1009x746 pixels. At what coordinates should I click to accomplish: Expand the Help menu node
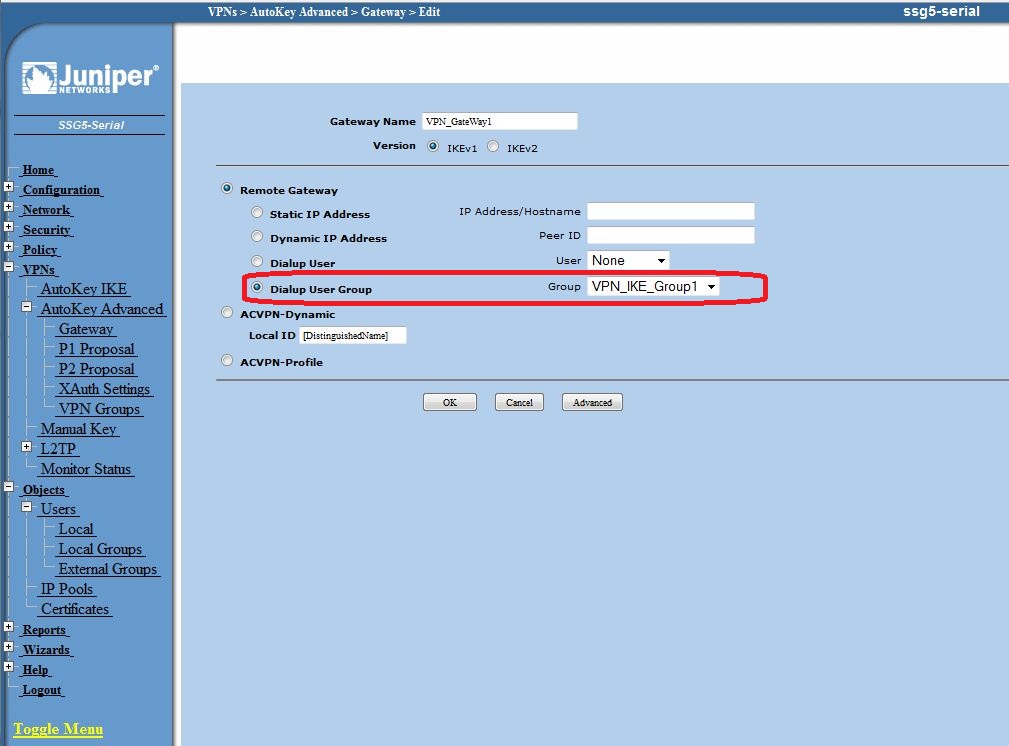(x=8, y=666)
